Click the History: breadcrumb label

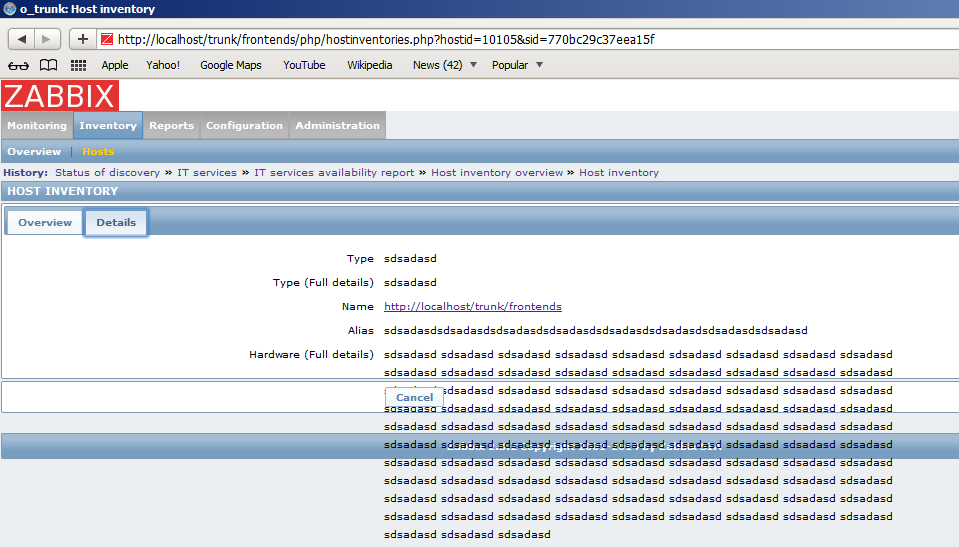[x=25, y=173]
